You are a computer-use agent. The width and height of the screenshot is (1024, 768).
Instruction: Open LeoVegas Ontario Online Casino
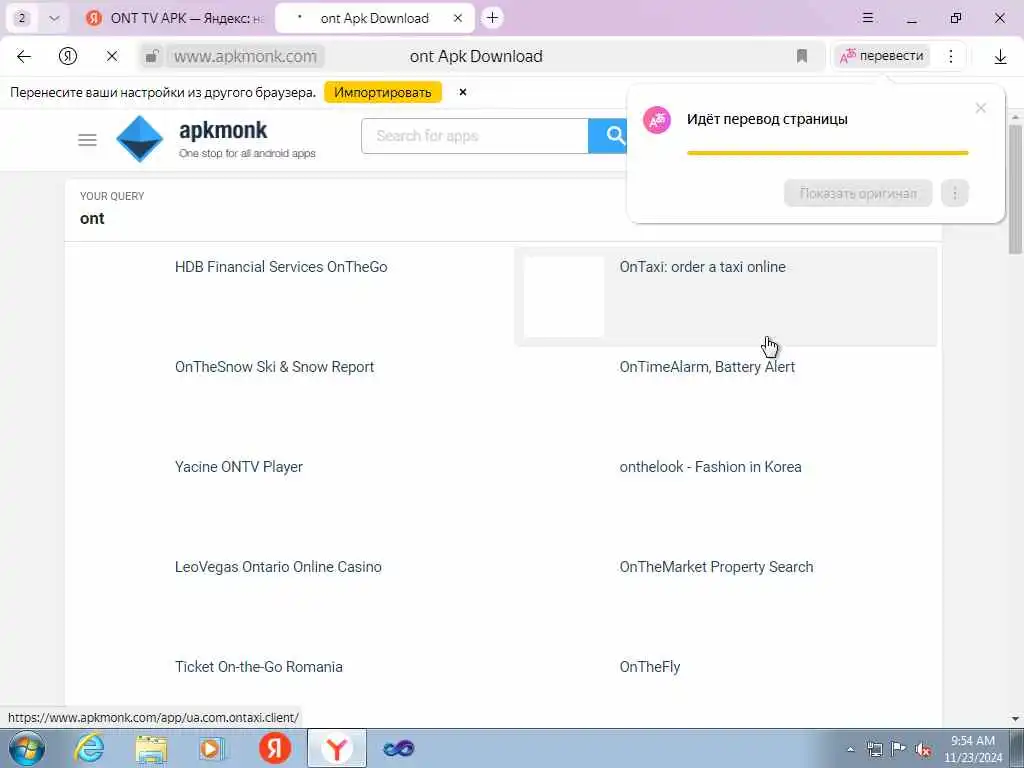(278, 566)
